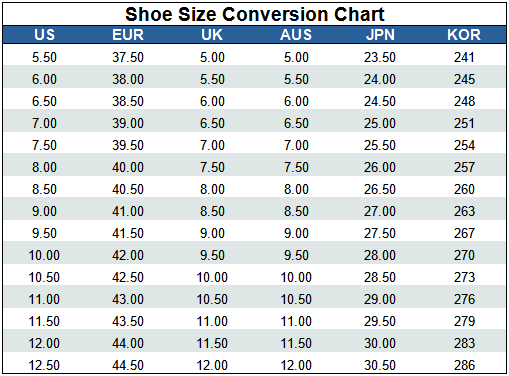Click the KOR 241 cell
Image resolution: width=509 pixels, height=376 pixels.
pyautogui.click(x=464, y=57)
